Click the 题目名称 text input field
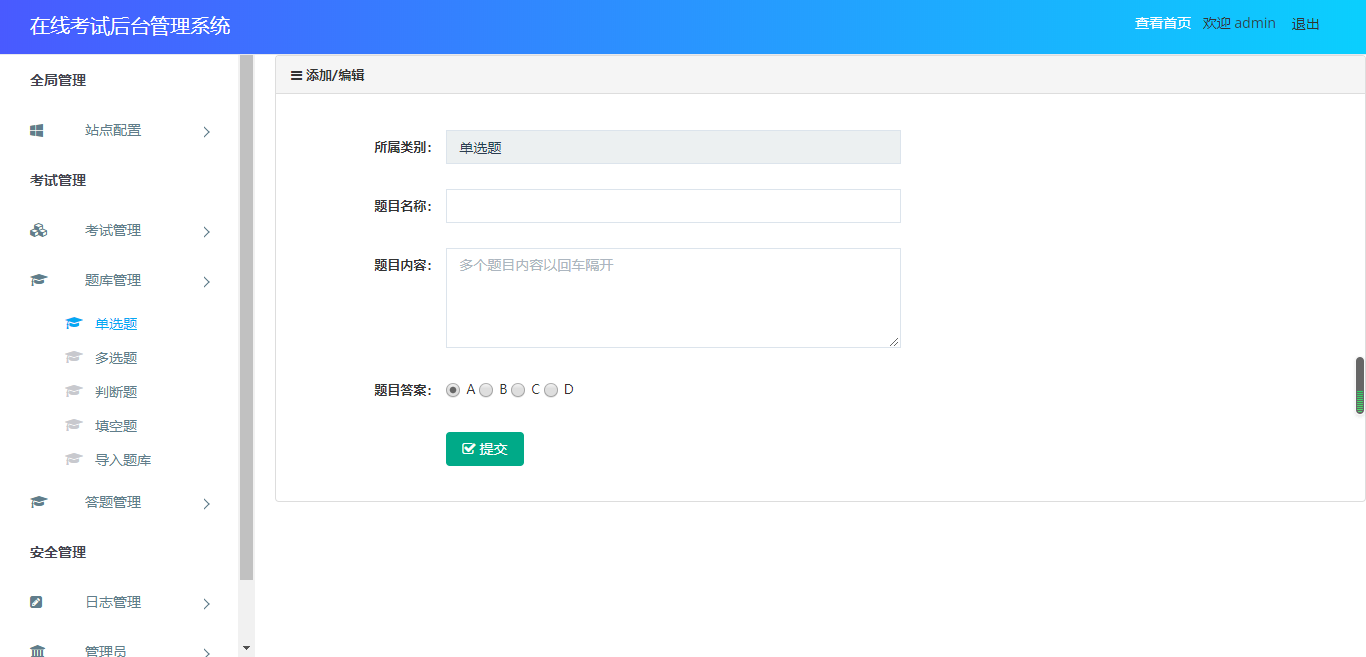Viewport: 1366px width, 657px height. tap(673, 206)
